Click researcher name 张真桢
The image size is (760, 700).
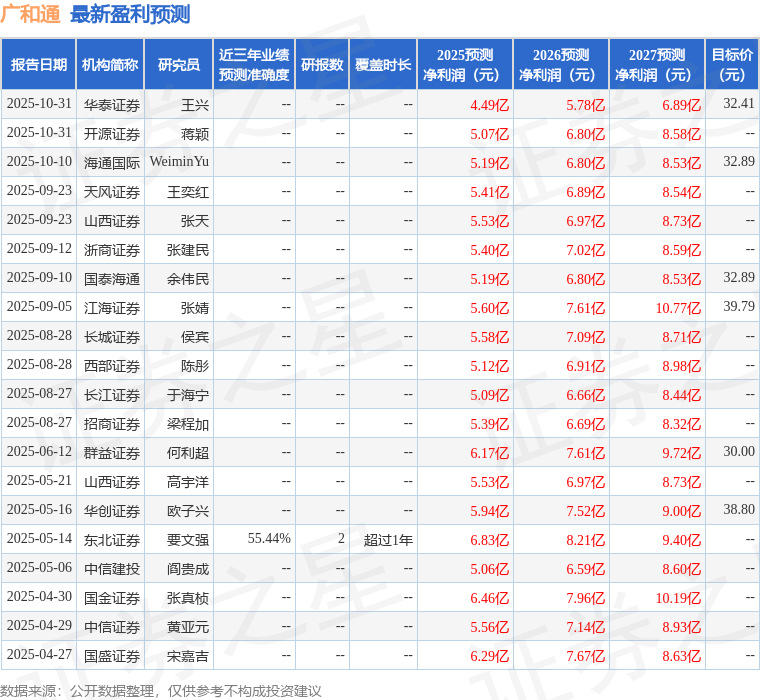point(188,598)
